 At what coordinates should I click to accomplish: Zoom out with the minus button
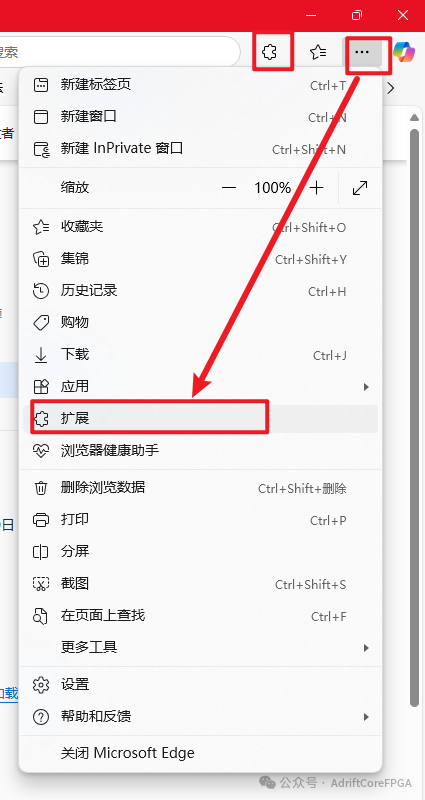(229, 188)
